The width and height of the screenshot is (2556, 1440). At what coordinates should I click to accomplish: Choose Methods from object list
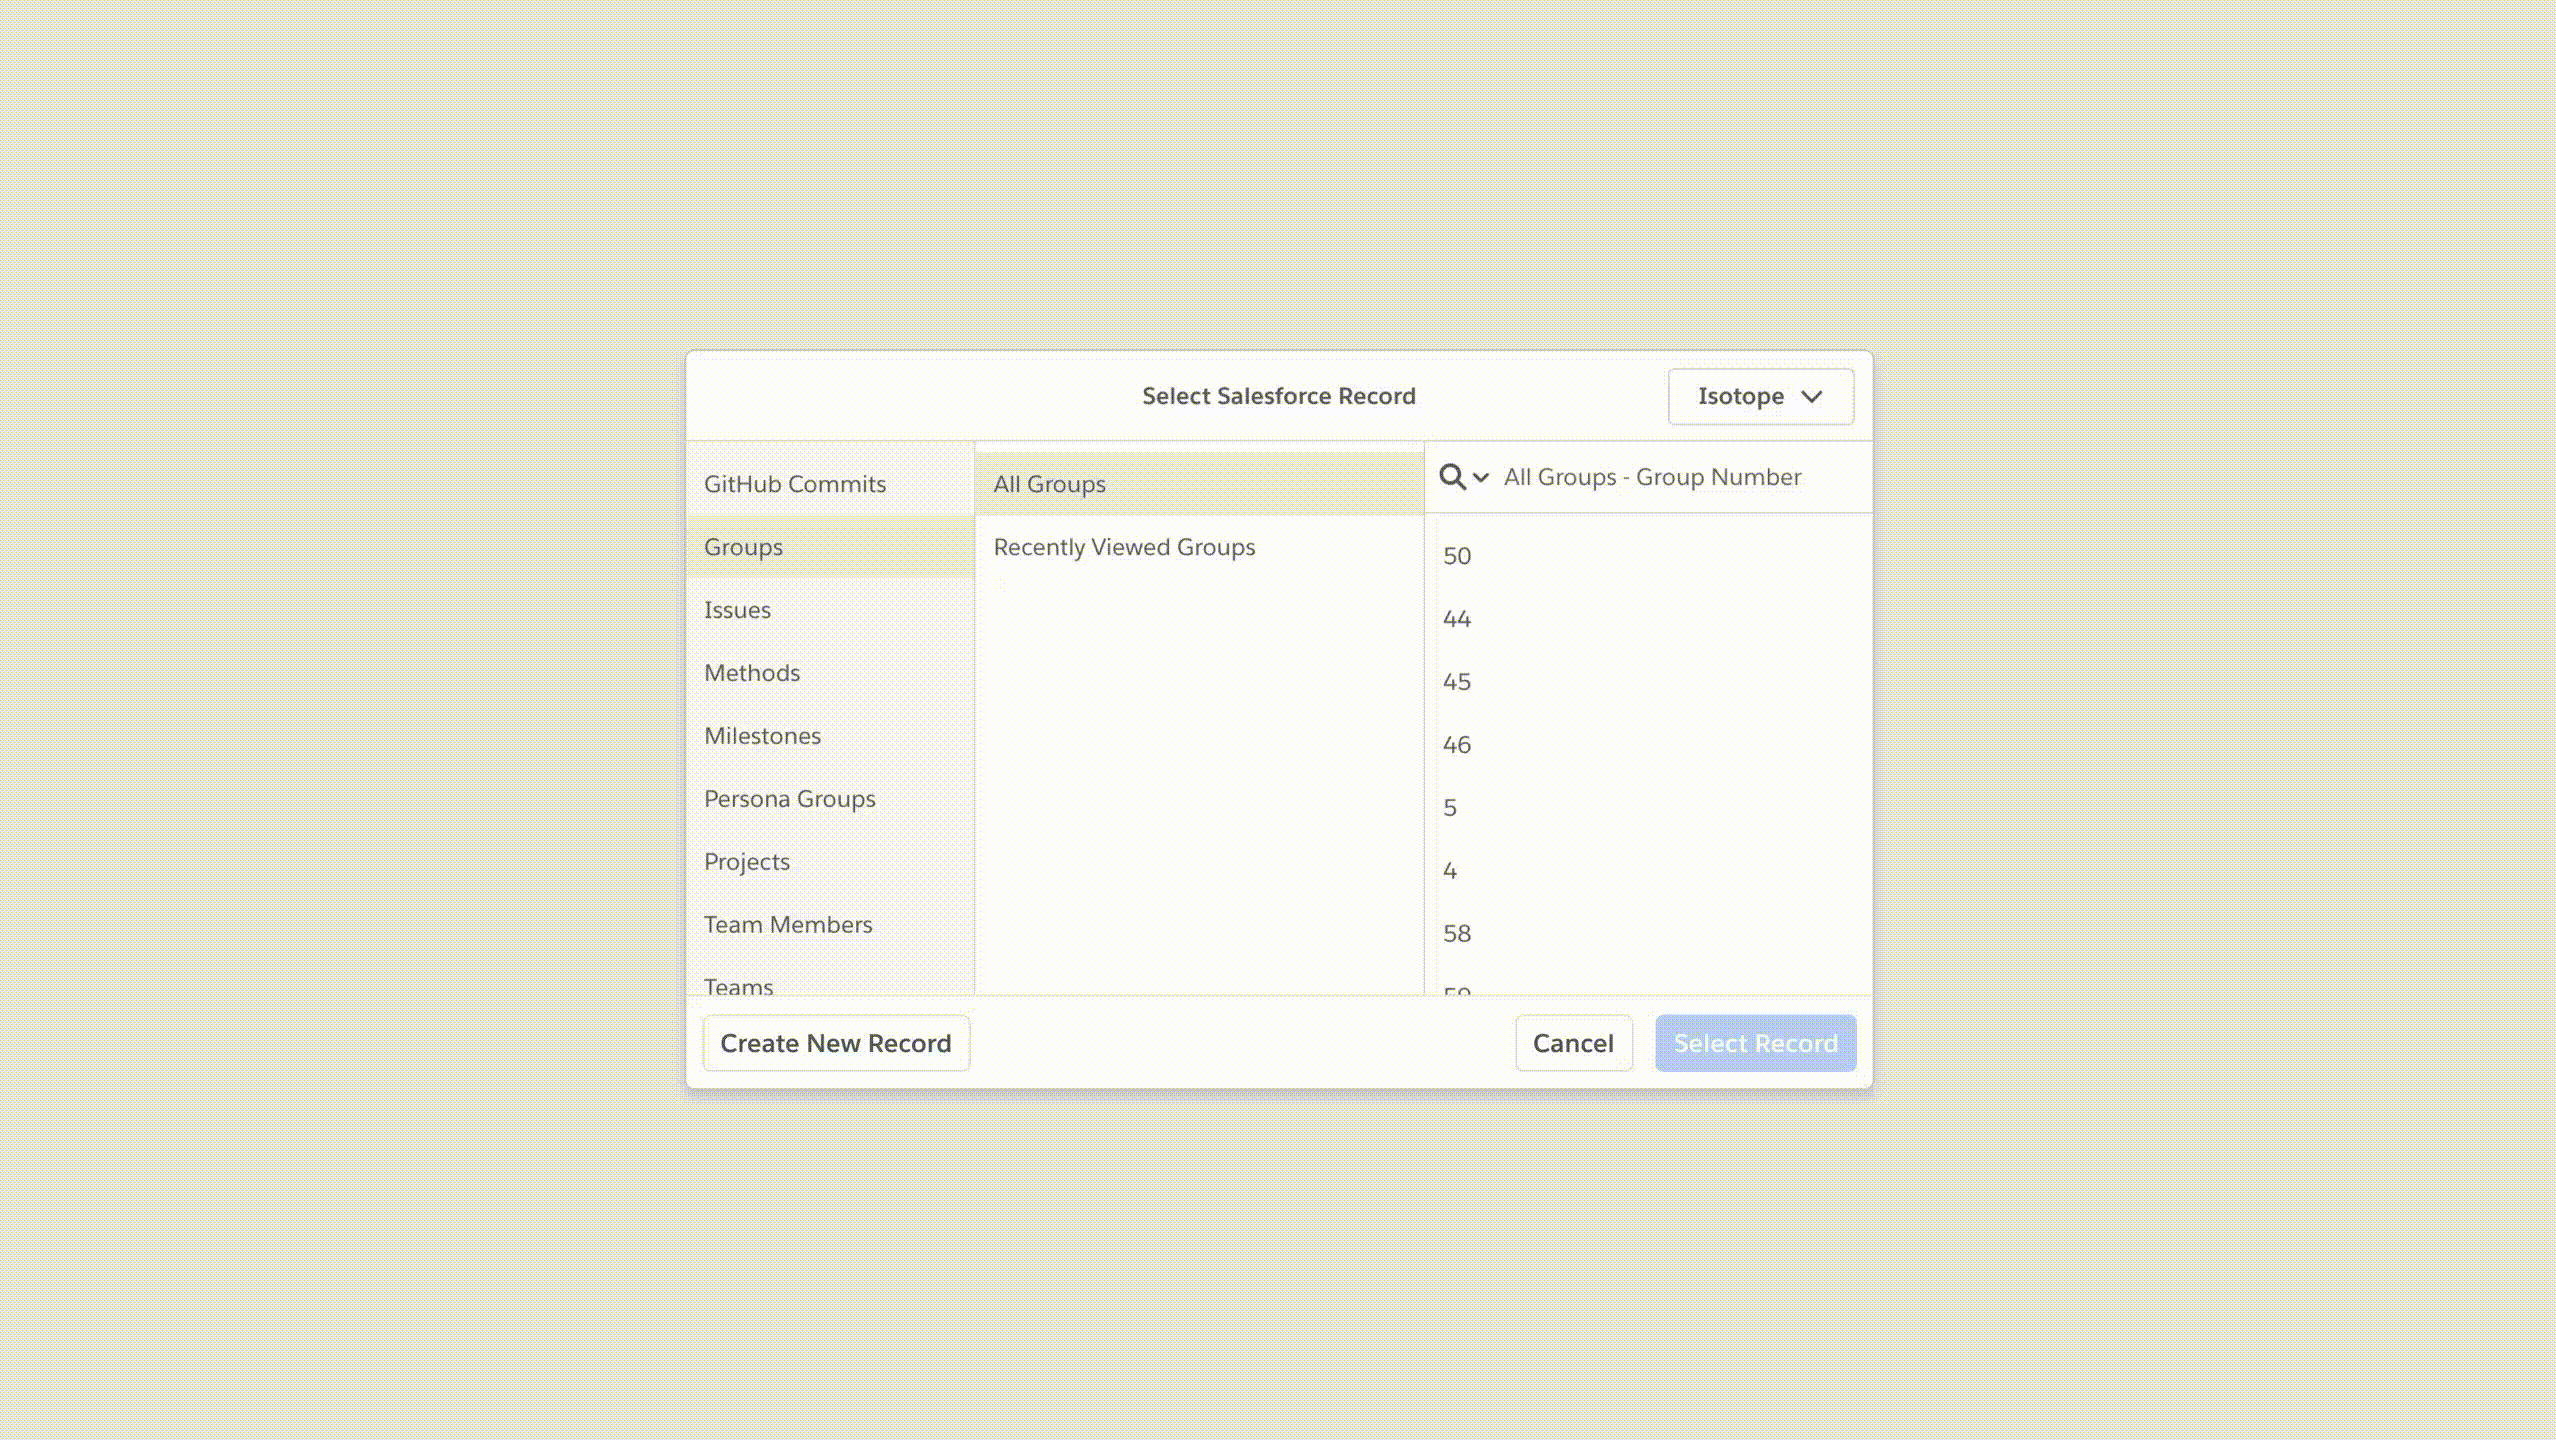coord(752,673)
